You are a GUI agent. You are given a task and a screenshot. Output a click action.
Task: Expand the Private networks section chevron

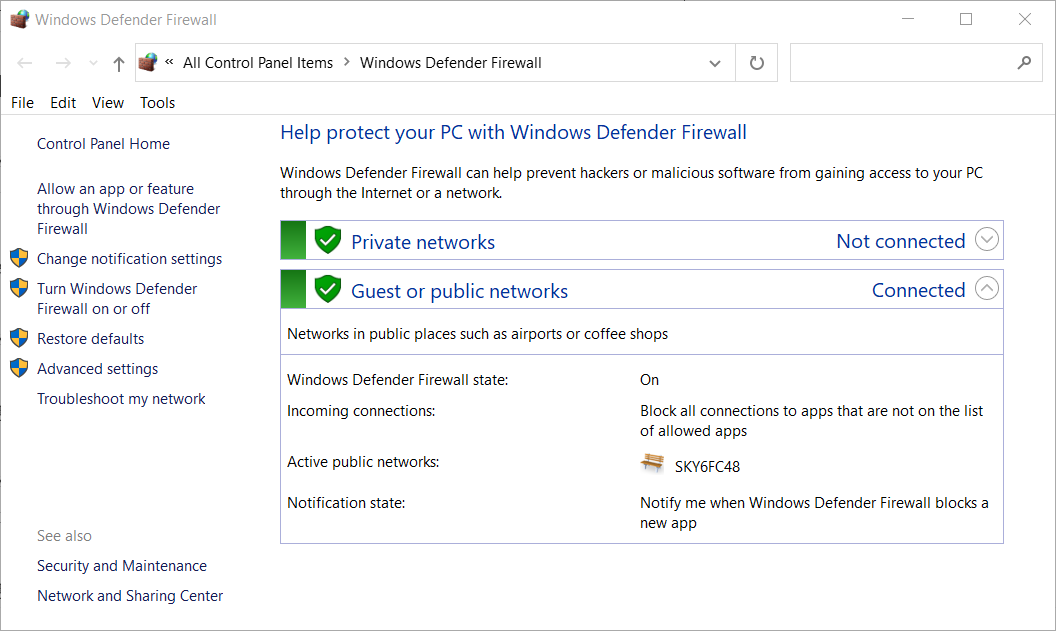[x=987, y=239]
